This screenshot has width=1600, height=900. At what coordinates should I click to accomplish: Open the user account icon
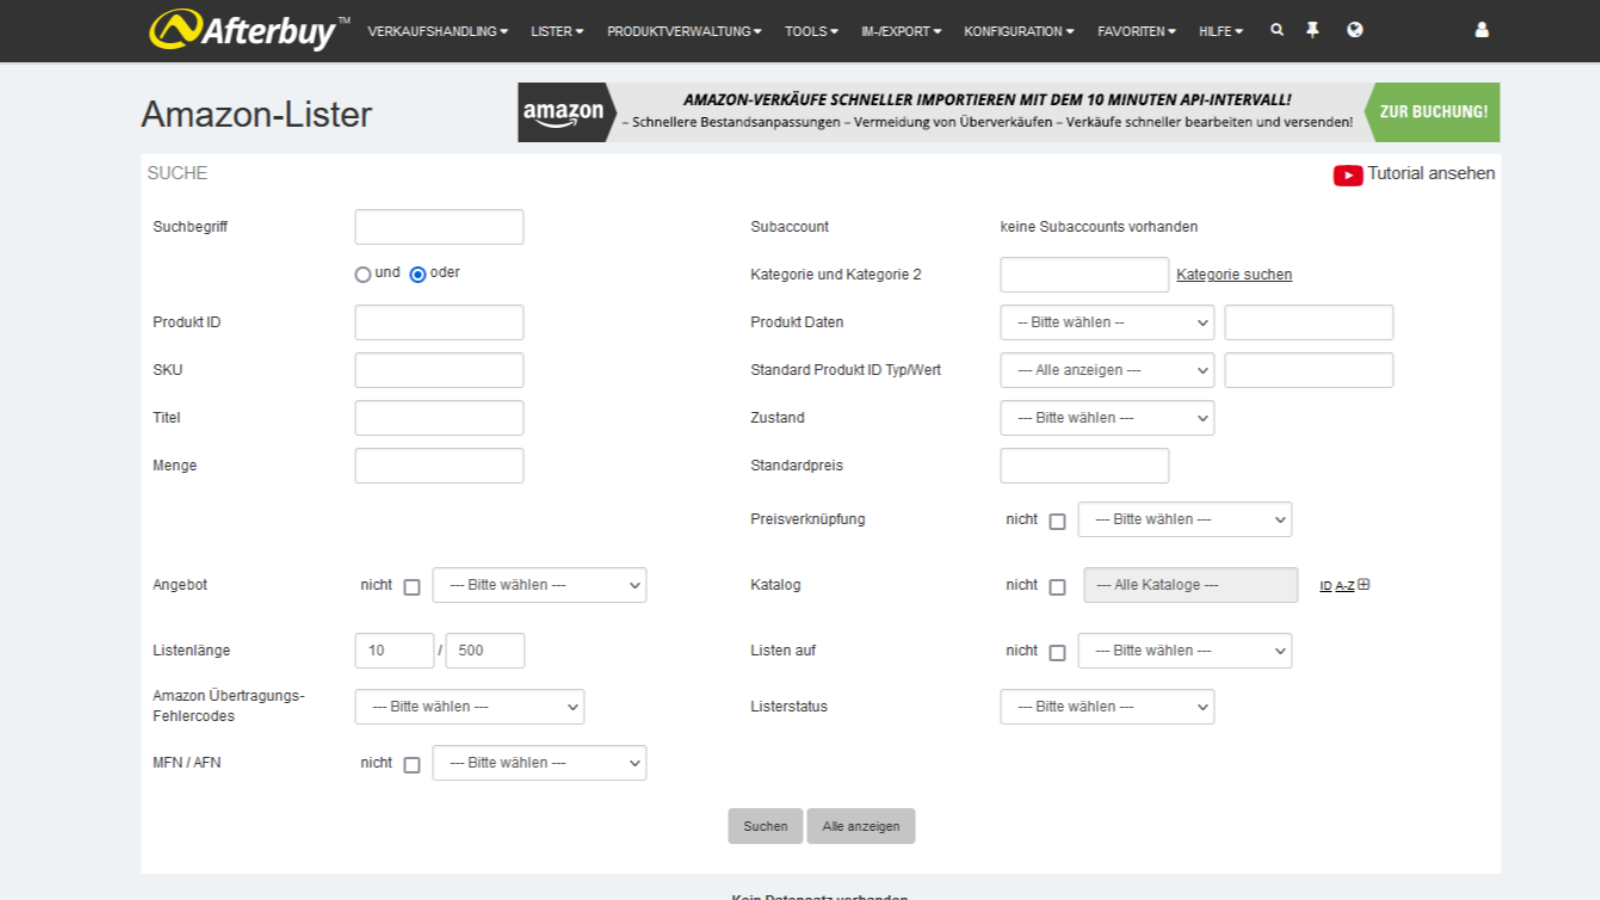(x=1481, y=30)
